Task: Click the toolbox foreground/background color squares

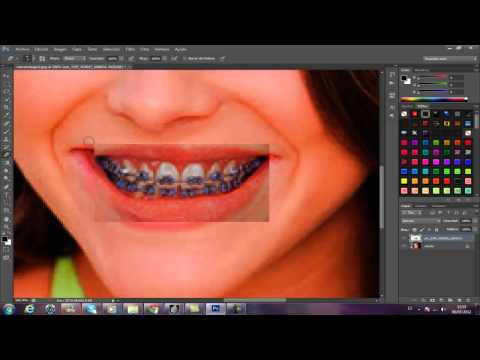Action: [6, 241]
